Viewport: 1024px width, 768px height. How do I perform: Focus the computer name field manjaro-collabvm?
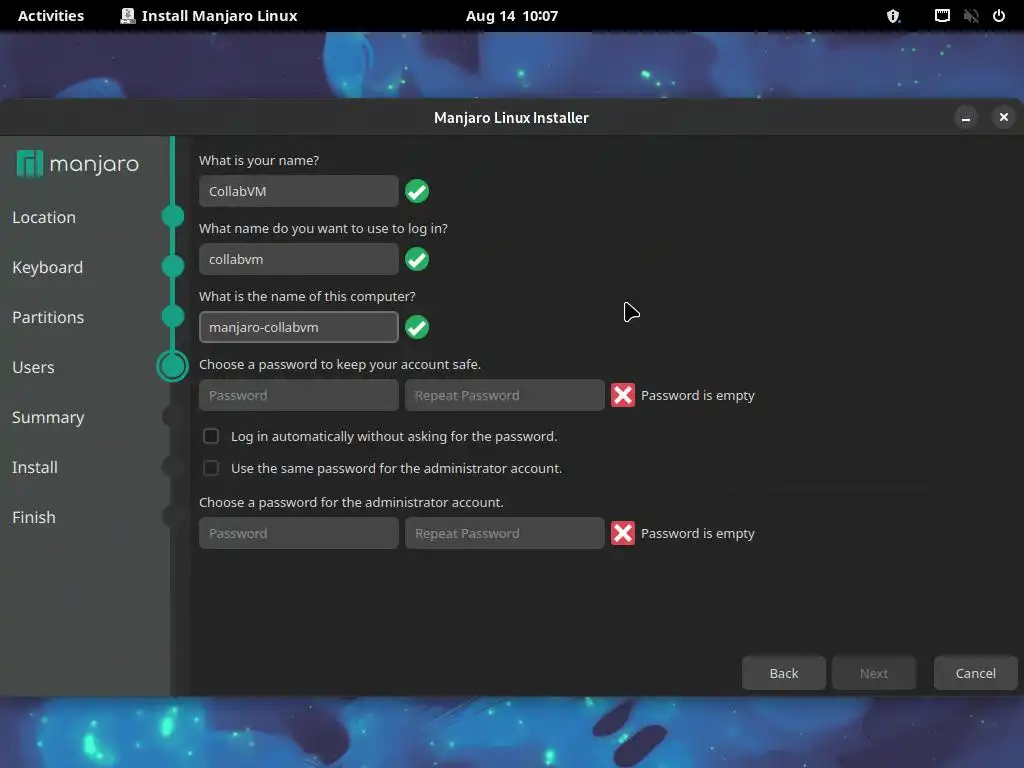[298, 327]
